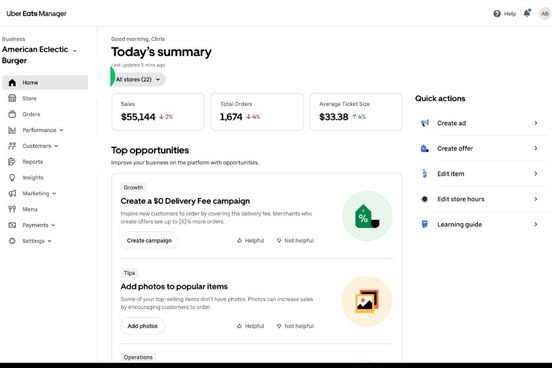Screen dimensions: 552x368
Task: Click the Insights lightbulb icon
Action: 12,177
